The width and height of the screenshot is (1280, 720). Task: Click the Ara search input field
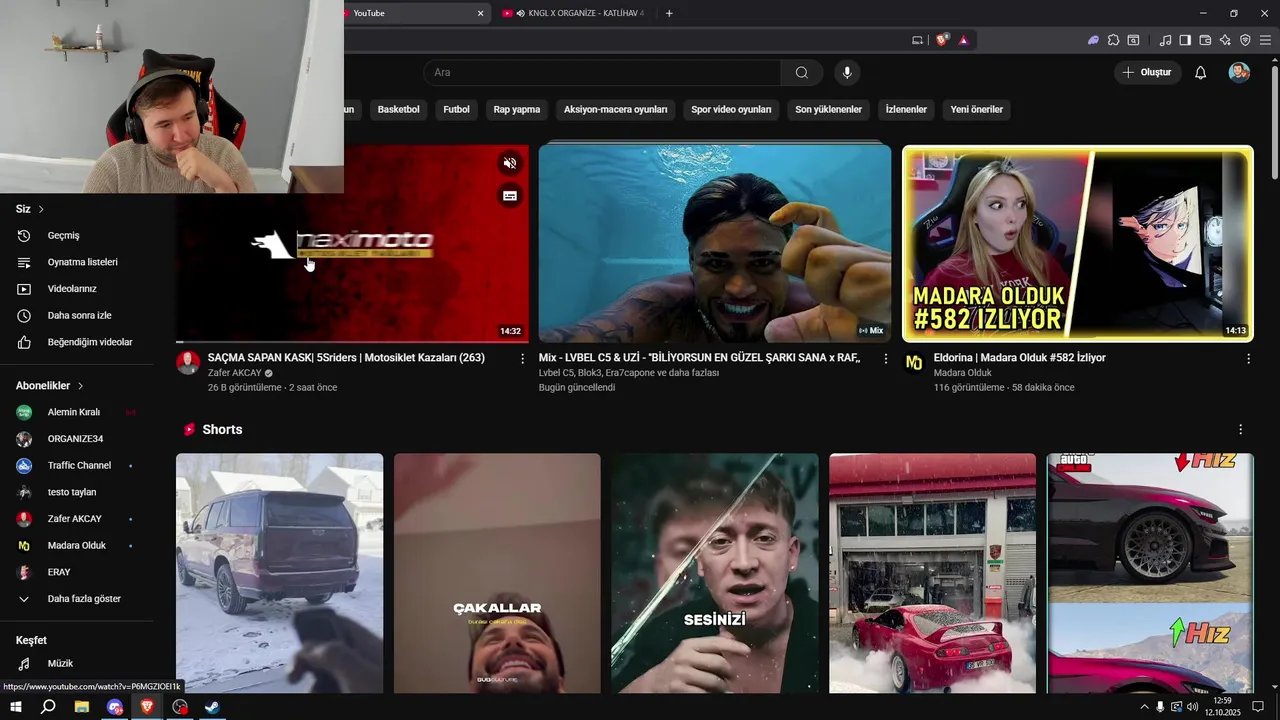(602, 72)
